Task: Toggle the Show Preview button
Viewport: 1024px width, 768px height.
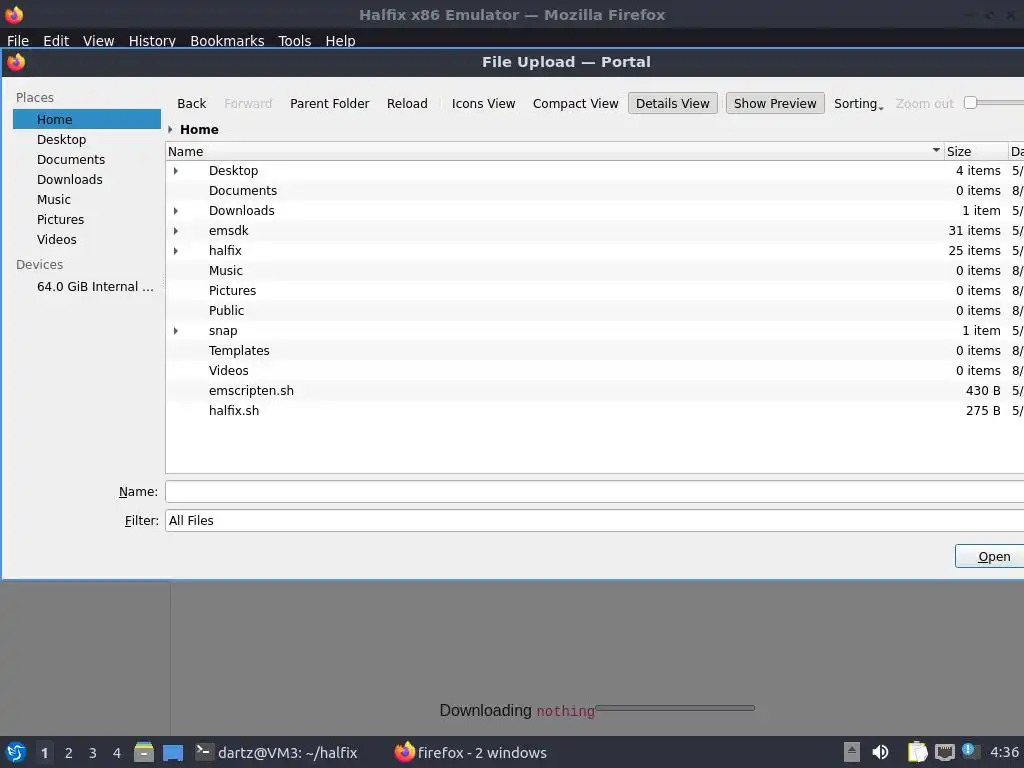Action: [775, 103]
